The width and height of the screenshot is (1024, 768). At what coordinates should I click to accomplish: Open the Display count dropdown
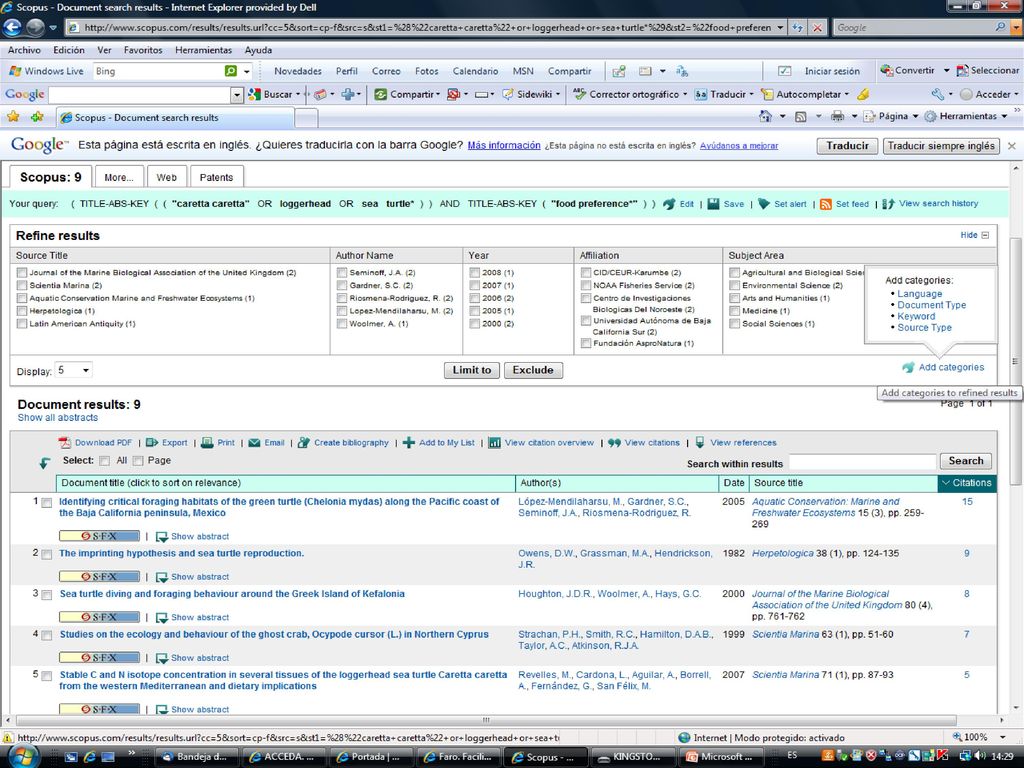[74, 370]
